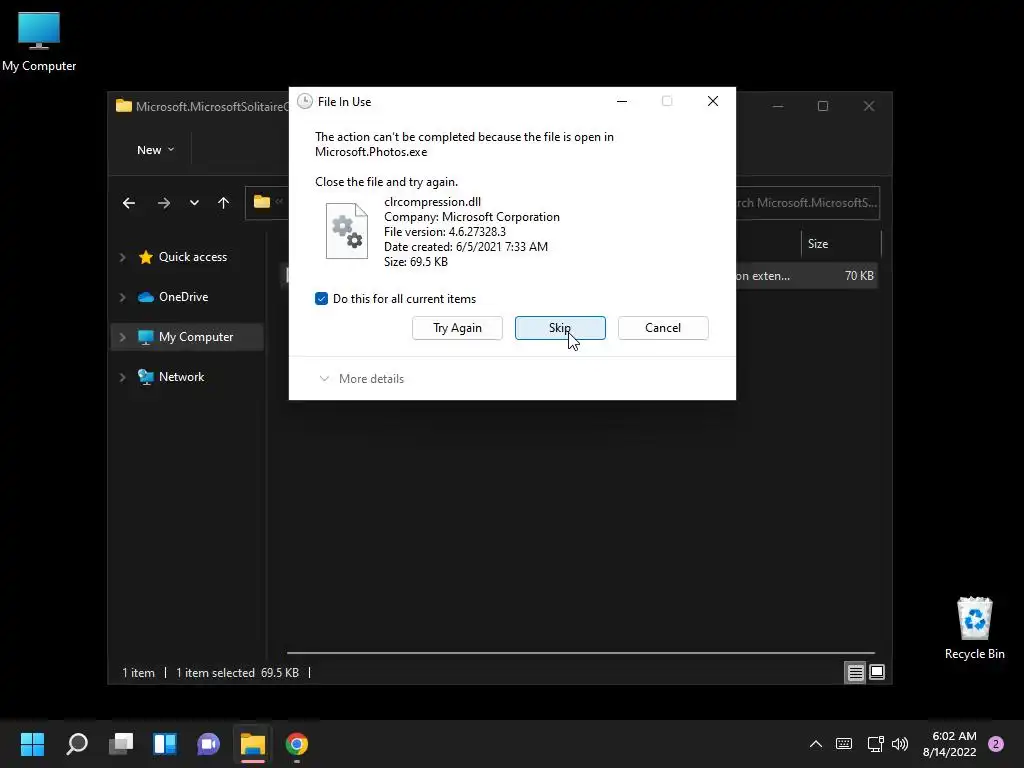Screen dimensions: 1024x768
Task: Click the Size column header
Action: (840, 244)
